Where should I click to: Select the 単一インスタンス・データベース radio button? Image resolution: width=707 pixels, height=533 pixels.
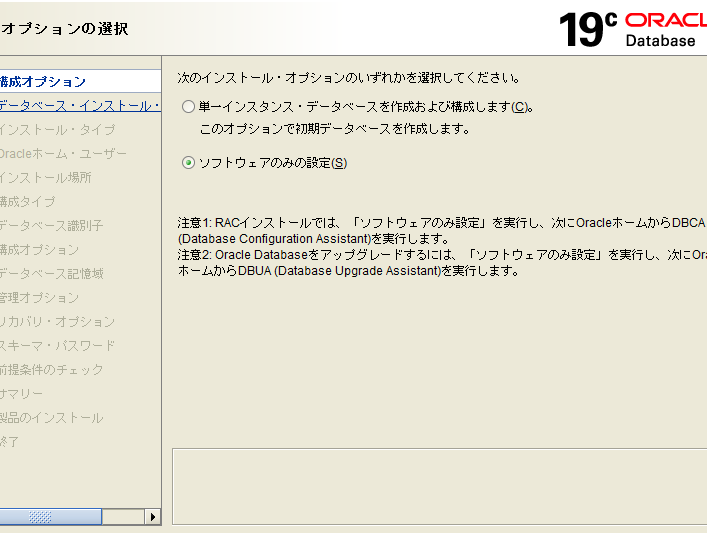coord(189,107)
